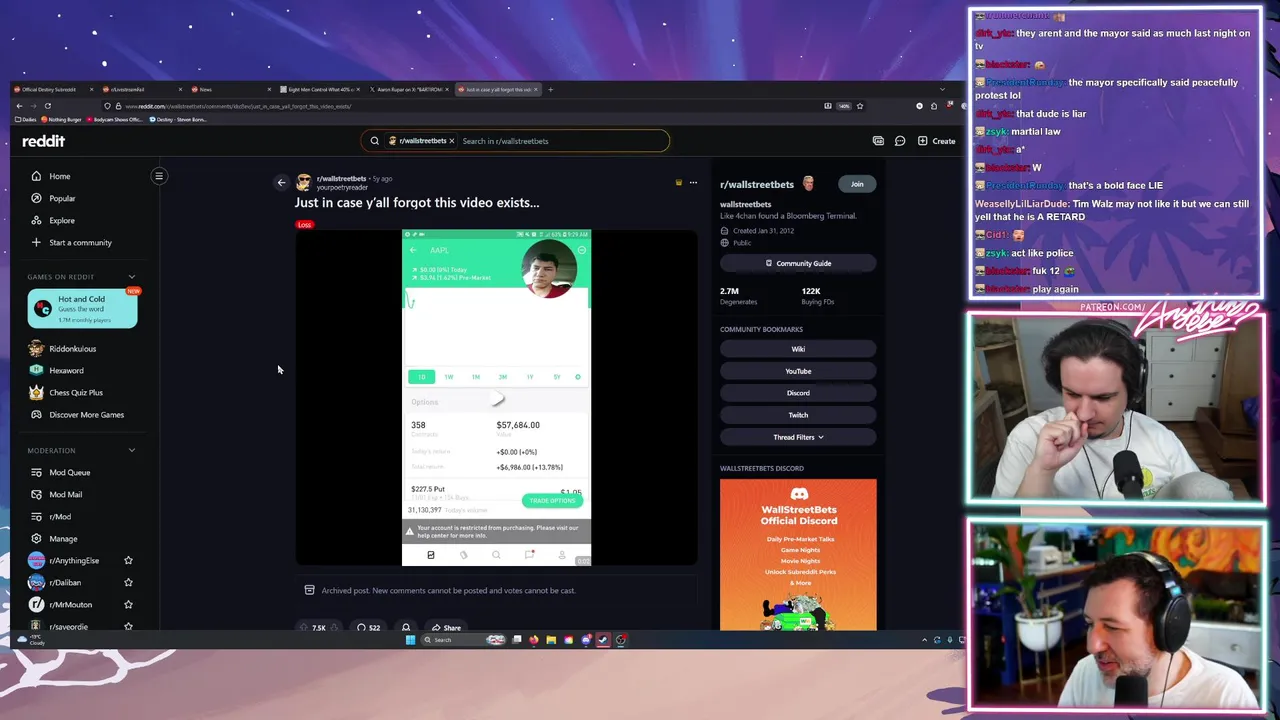Open Firefox from the taskbar

tap(534, 640)
